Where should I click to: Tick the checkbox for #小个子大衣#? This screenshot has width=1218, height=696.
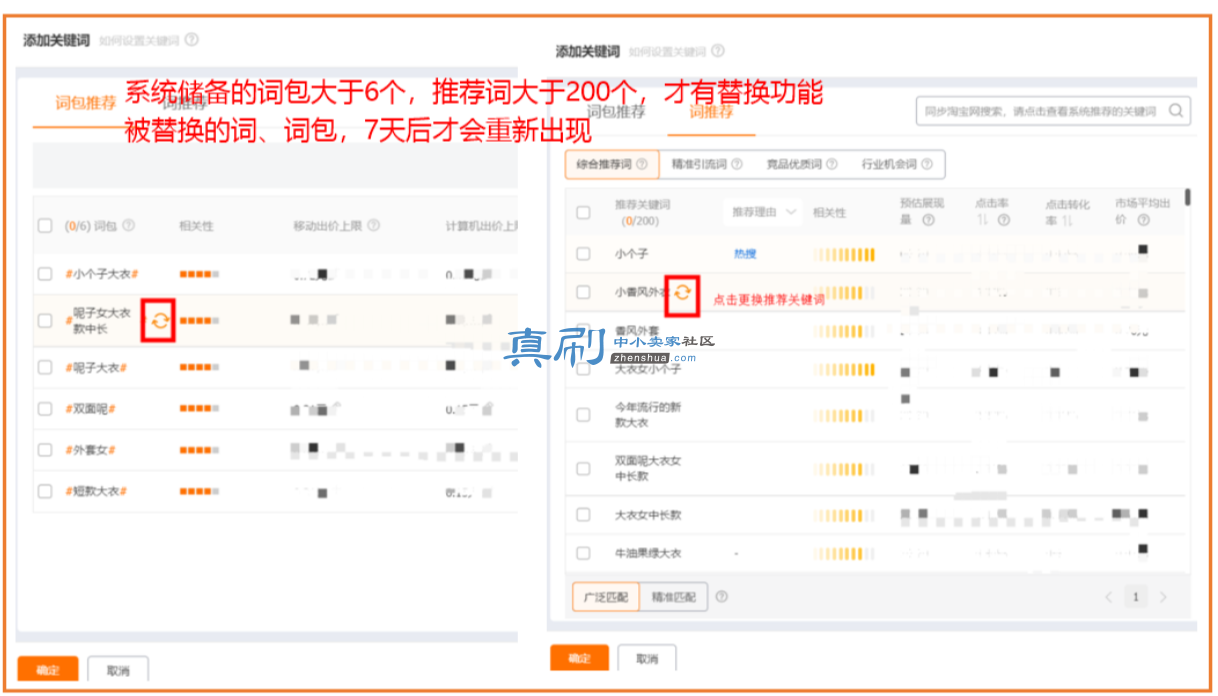coord(45,274)
